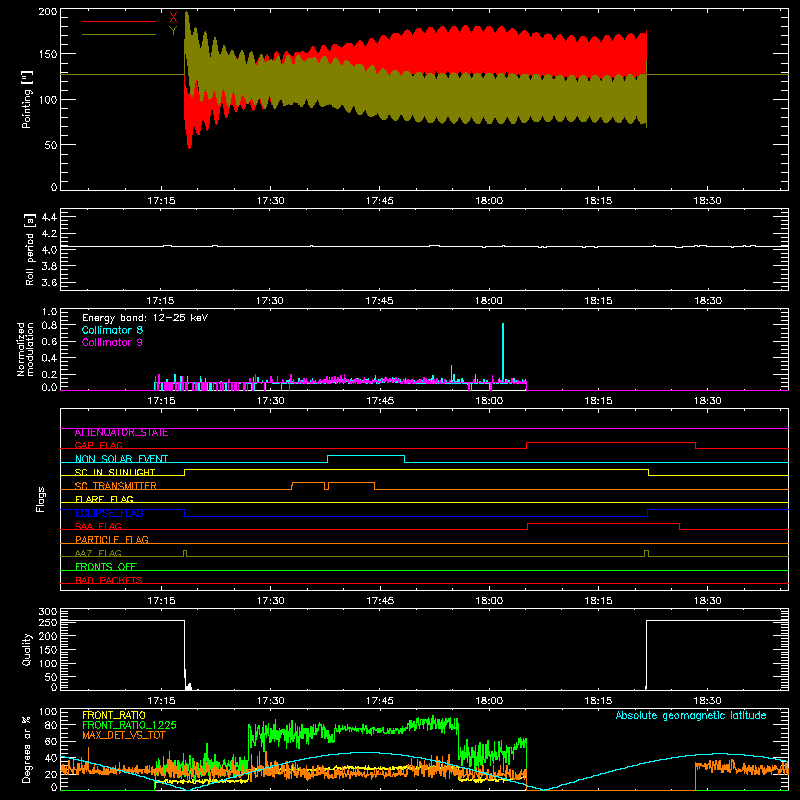Click the 40 tick on Degrees axis
This screenshot has height=800, width=800.
(51, 758)
